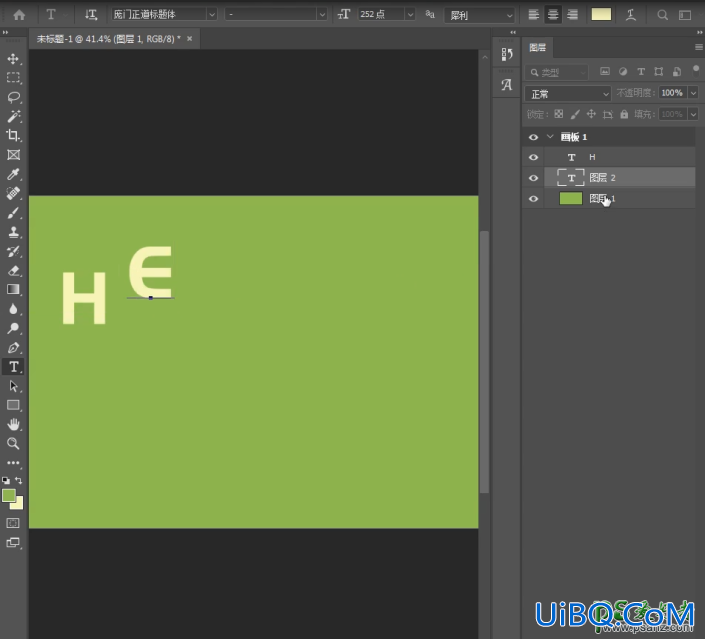Viewport: 705px width, 639px height.
Task: Open the 图层 panel tab
Action: [x=538, y=48]
